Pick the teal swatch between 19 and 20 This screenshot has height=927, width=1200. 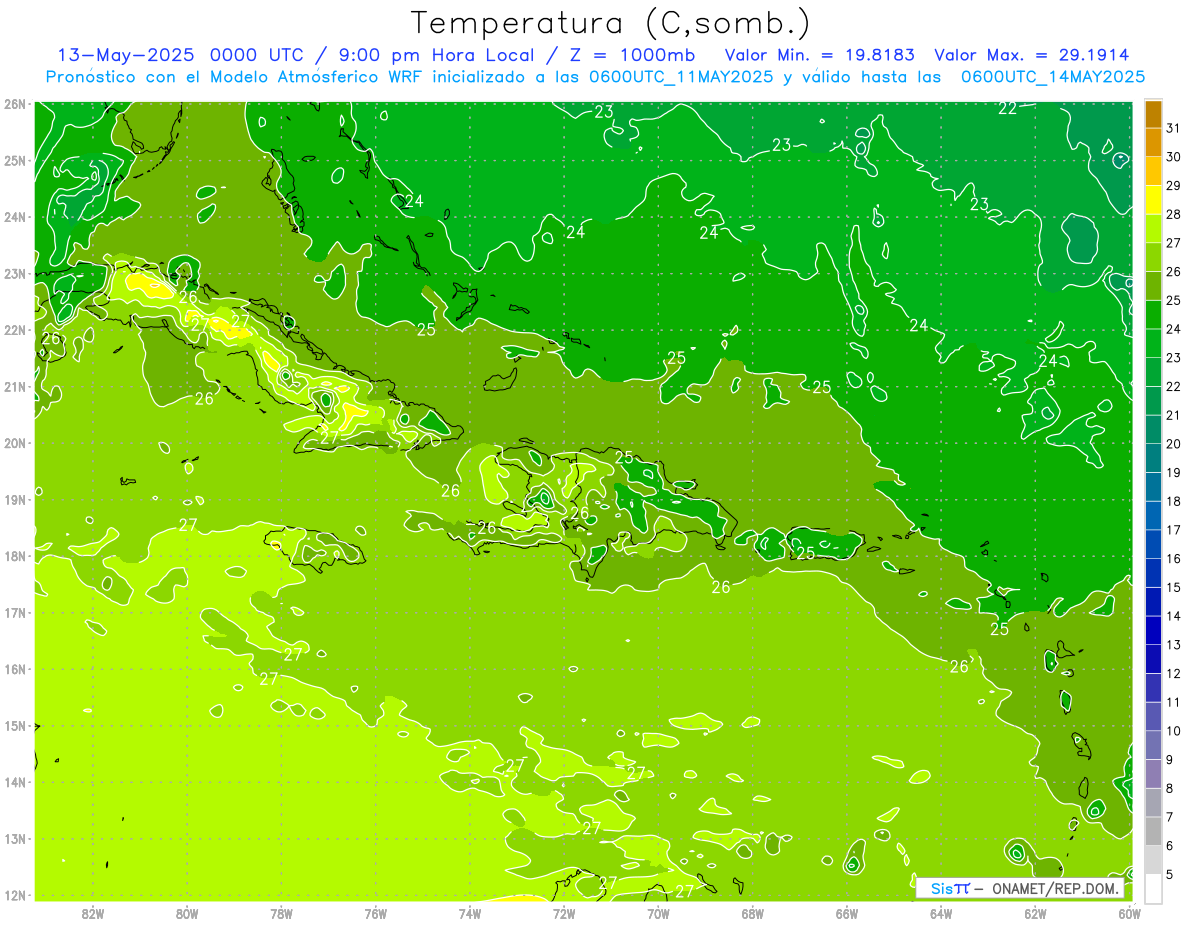[1153, 458]
